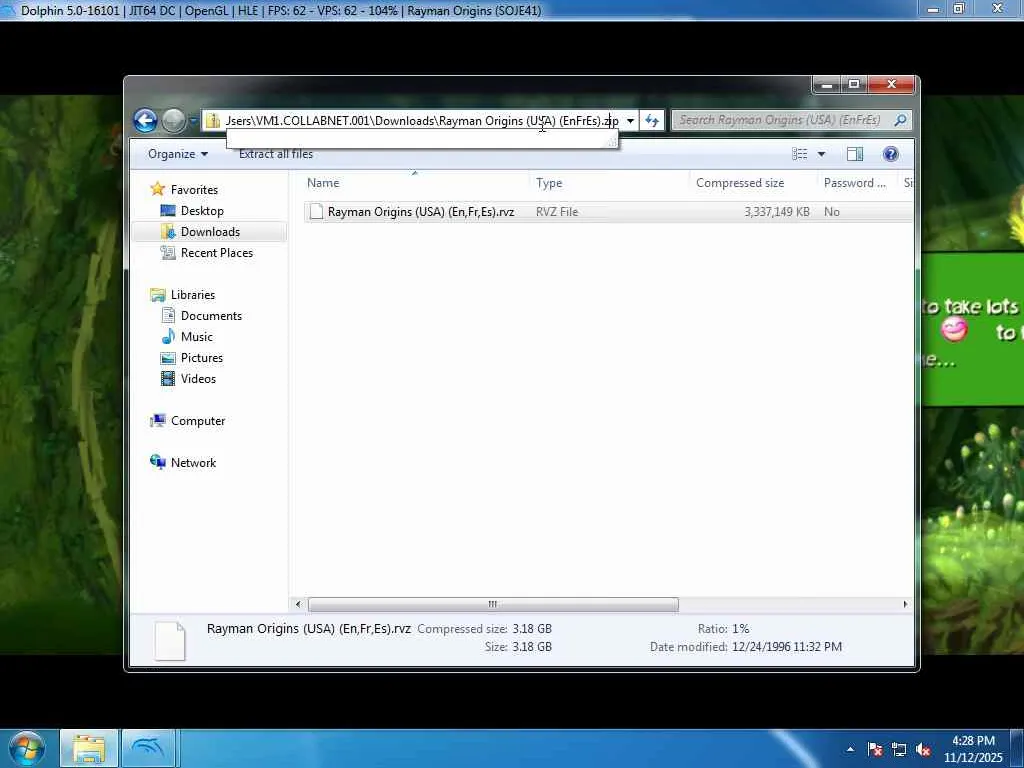Select Favorites in navigation pane
The height and width of the screenshot is (768, 1024).
(x=194, y=189)
